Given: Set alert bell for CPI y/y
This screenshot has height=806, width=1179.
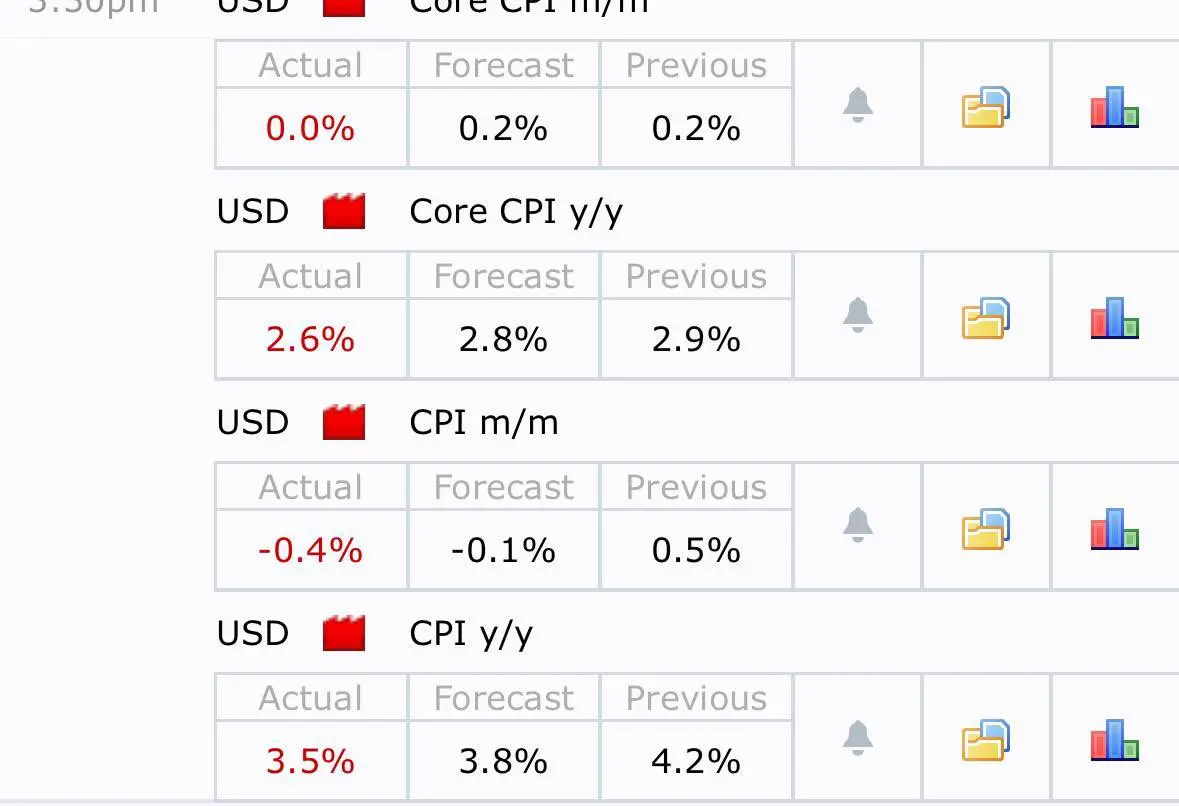Looking at the screenshot, I should pyautogui.click(x=858, y=738).
